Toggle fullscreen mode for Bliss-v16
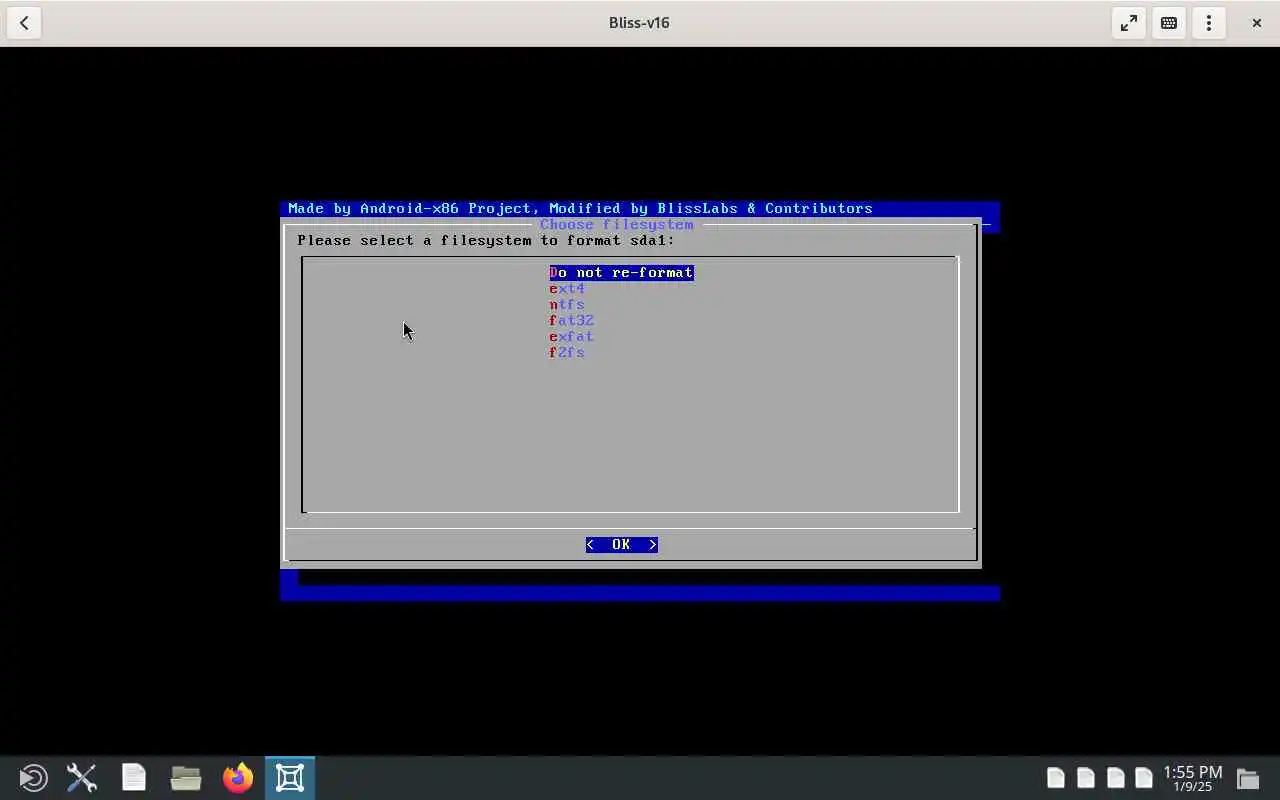Viewport: 1280px width, 800px height. (1129, 23)
